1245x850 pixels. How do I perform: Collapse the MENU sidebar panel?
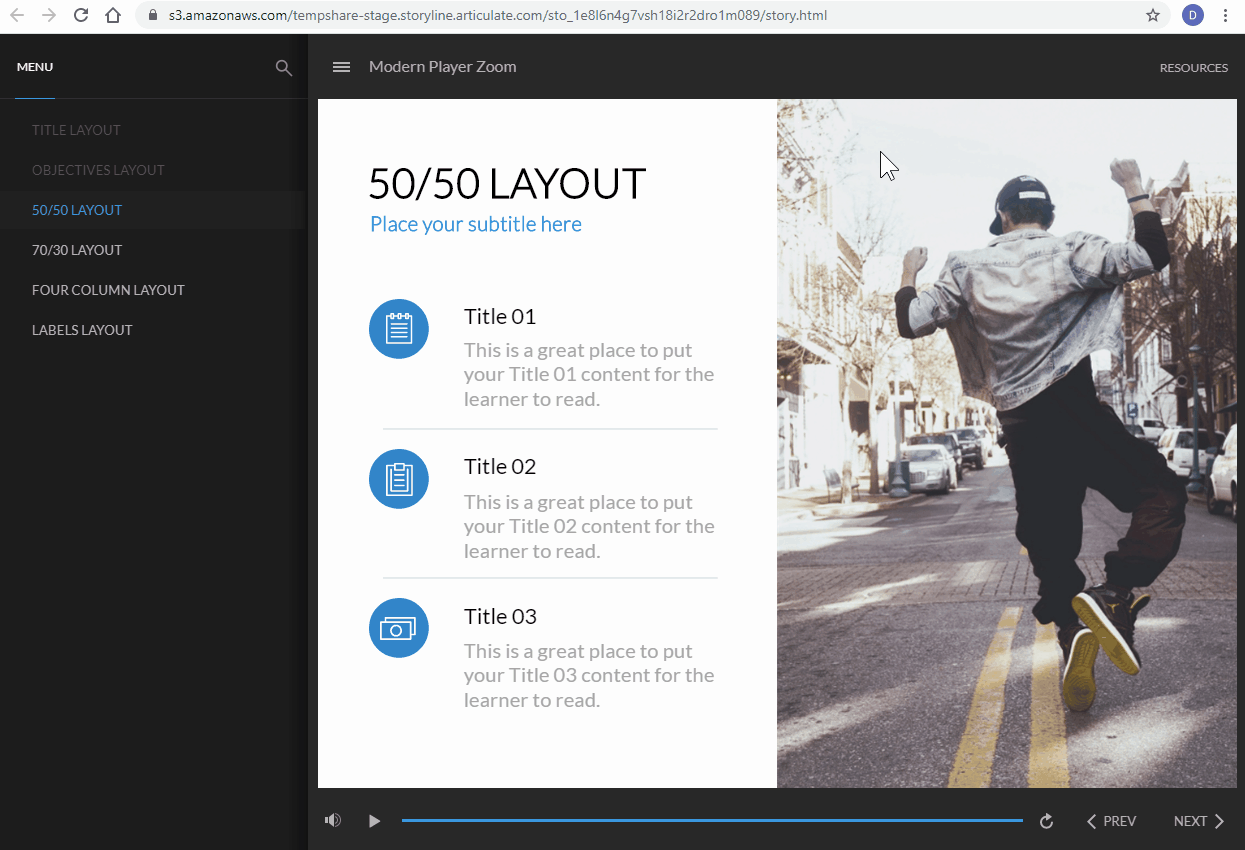(35, 67)
